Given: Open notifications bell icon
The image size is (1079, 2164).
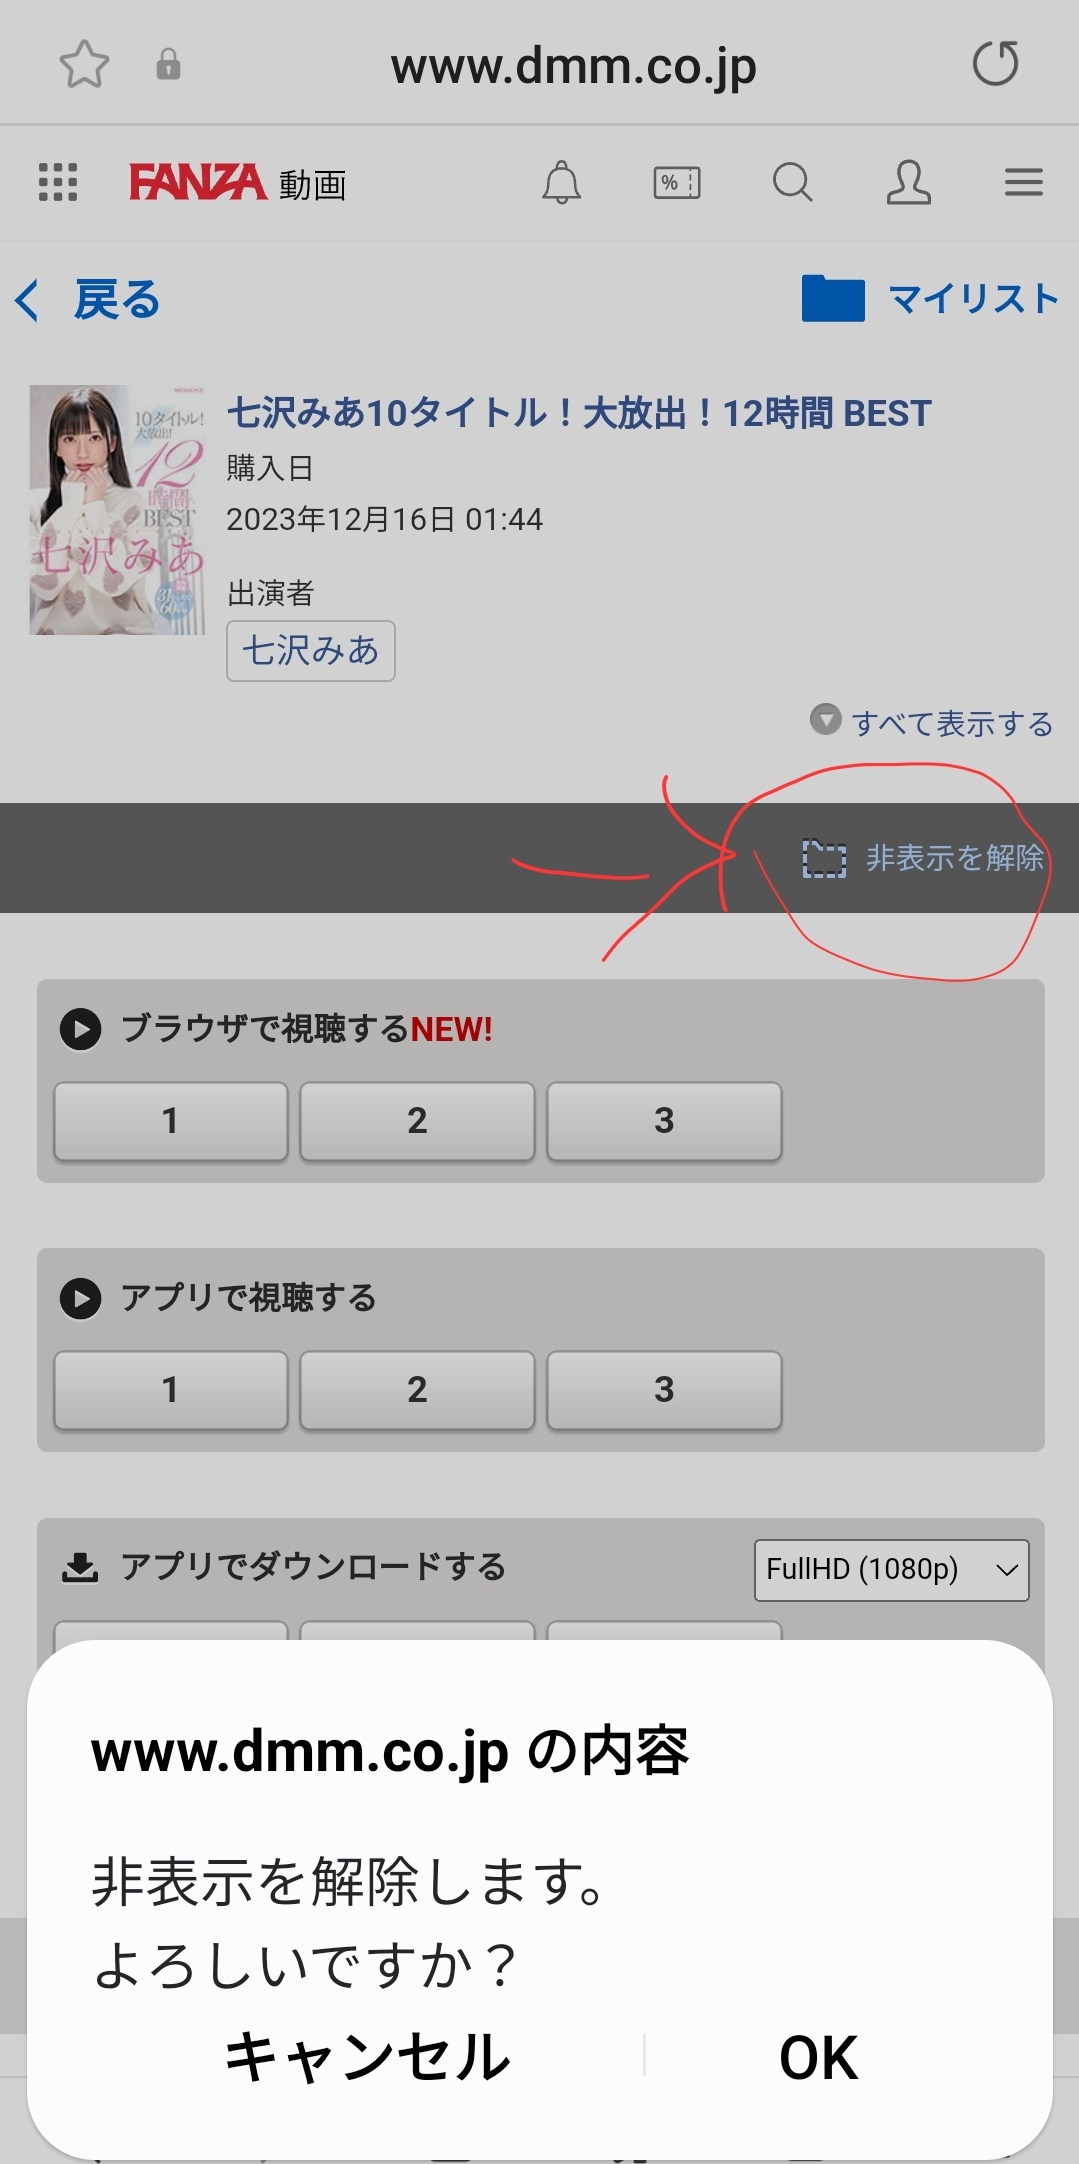Looking at the screenshot, I should [561, 182].
